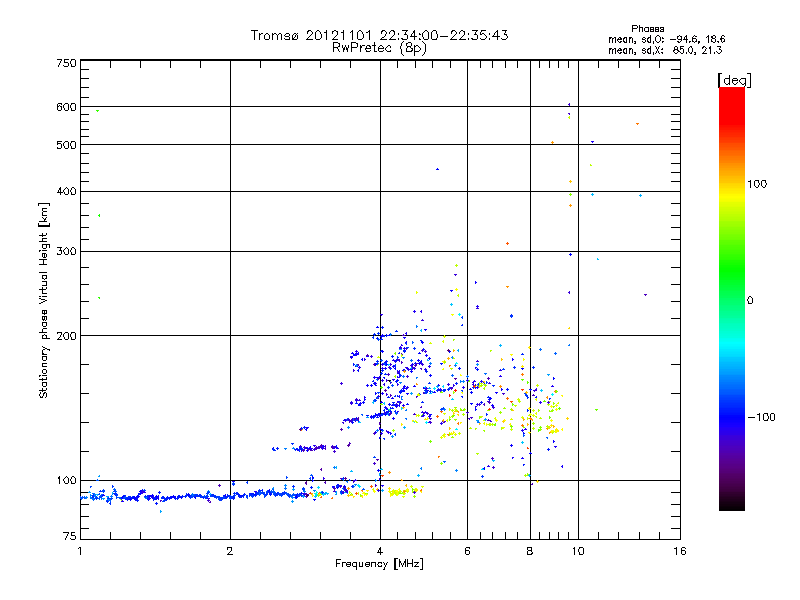This screenshot has width=800, height=600.
Task: Select the 'mean, sd,X: 85.0, 21.3' line
Action: [665, 50]
